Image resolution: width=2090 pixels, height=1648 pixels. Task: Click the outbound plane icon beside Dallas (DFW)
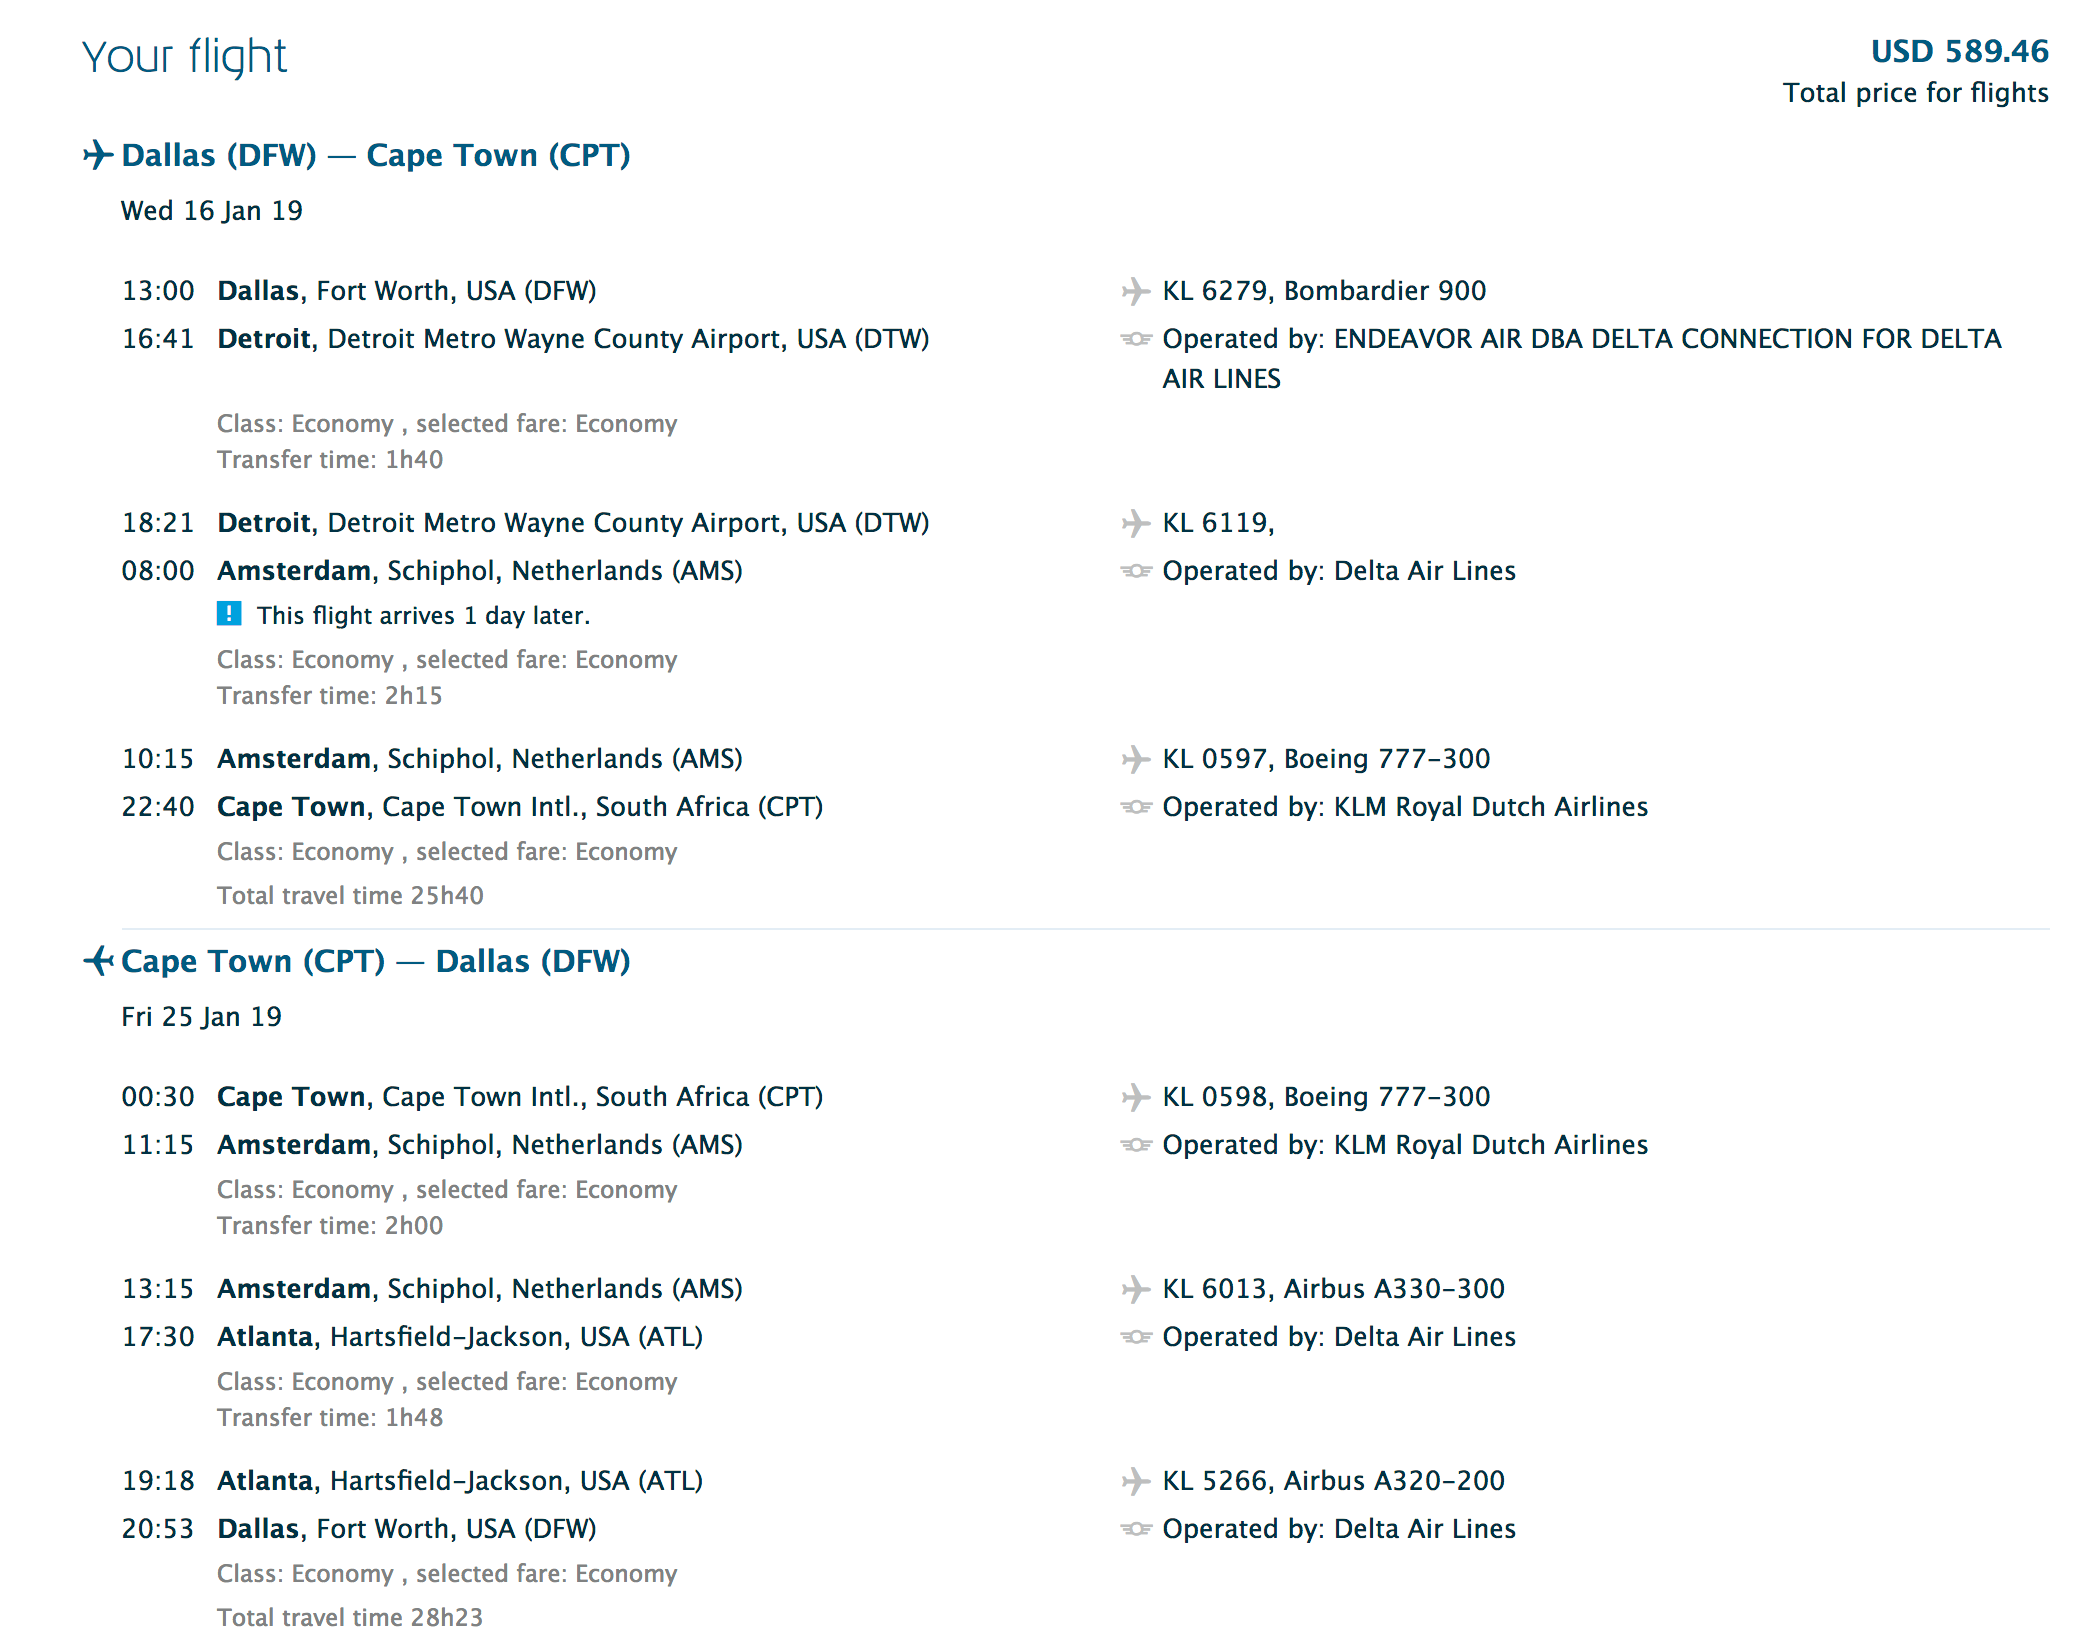pos(97,155)
